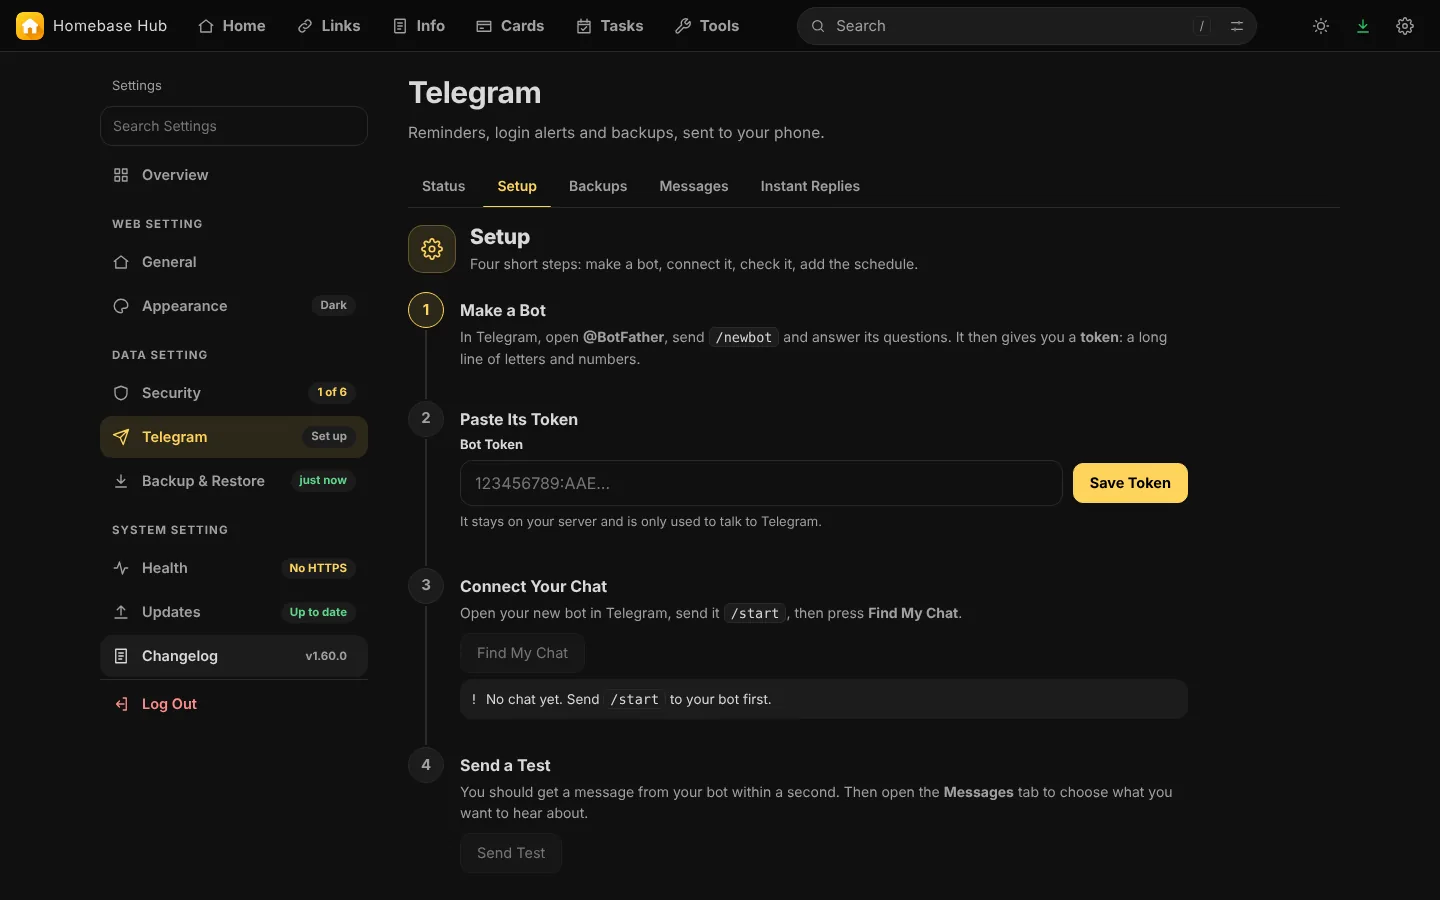Click the Telegram paper plane icon
1440x900 pixels.
(x=121, y=437)
